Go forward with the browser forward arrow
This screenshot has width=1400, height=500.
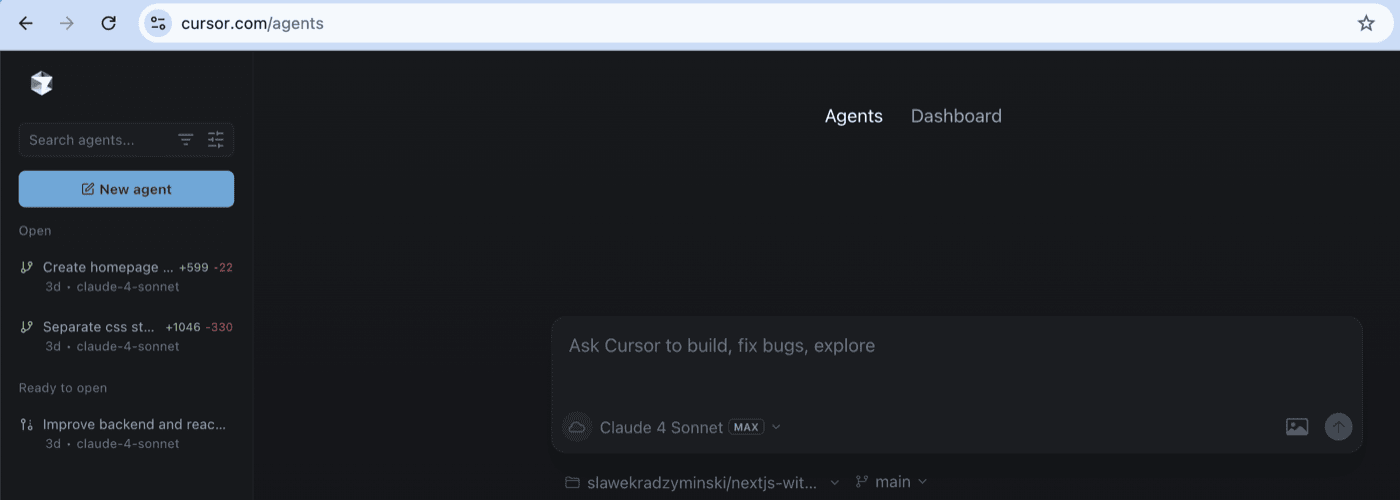point(67,23)
